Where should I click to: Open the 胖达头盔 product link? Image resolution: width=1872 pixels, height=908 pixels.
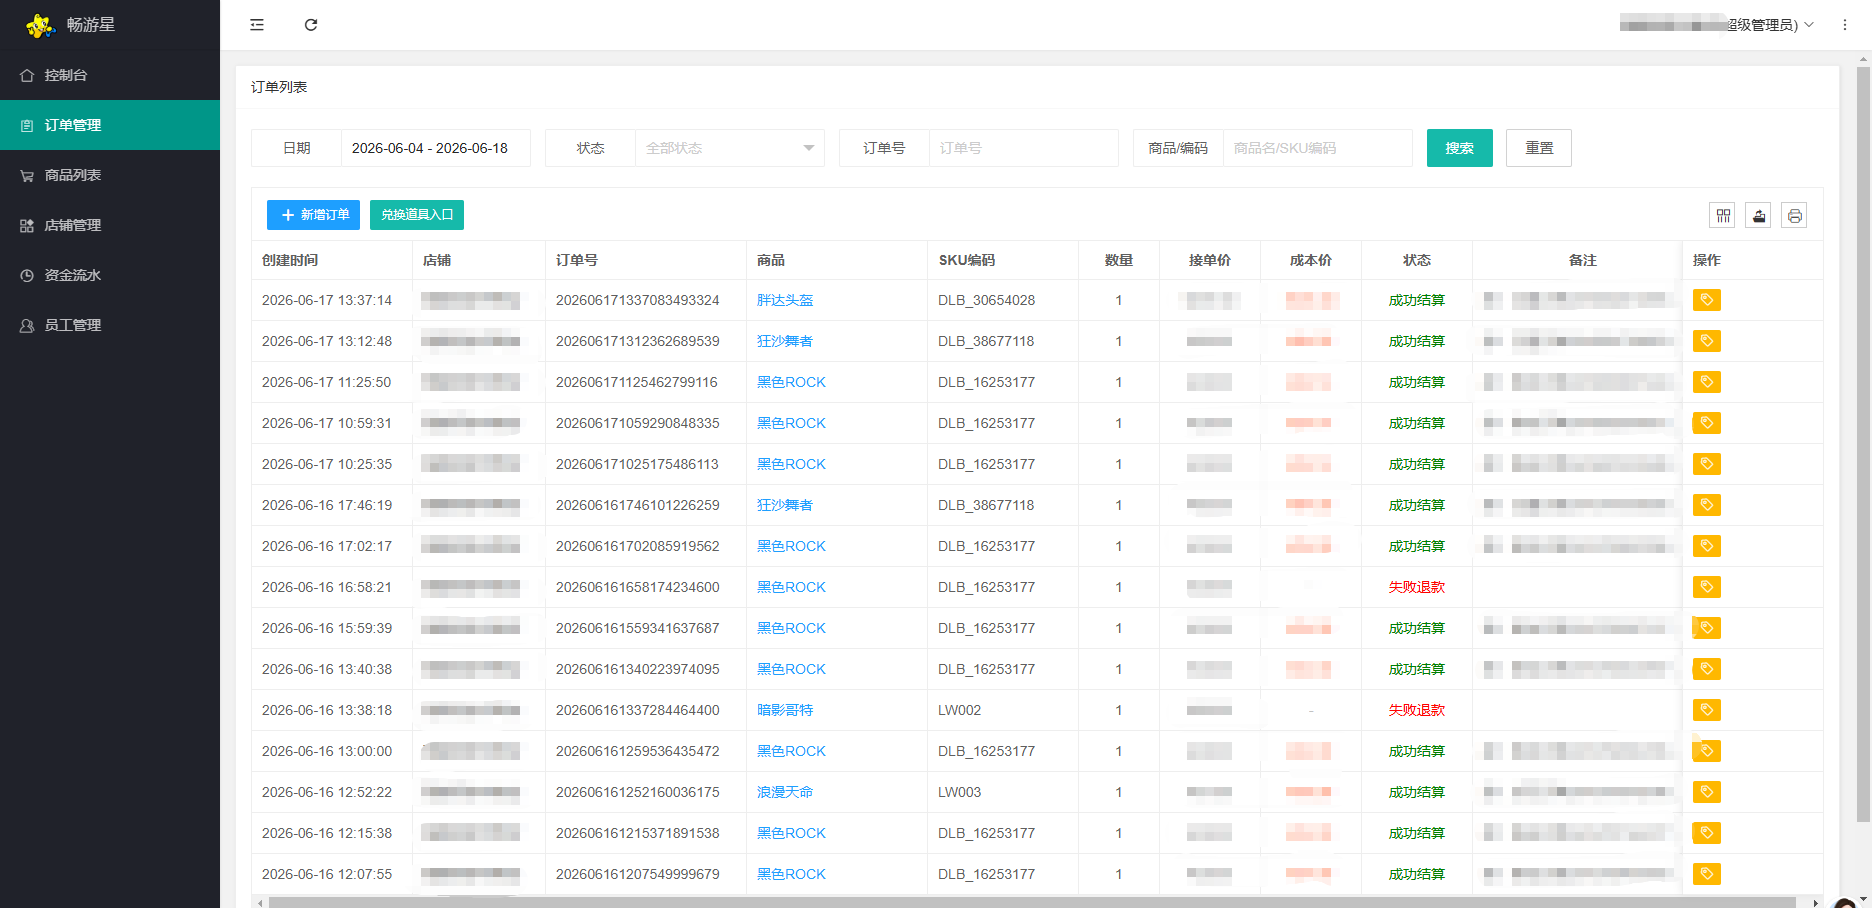coord(785,300)
